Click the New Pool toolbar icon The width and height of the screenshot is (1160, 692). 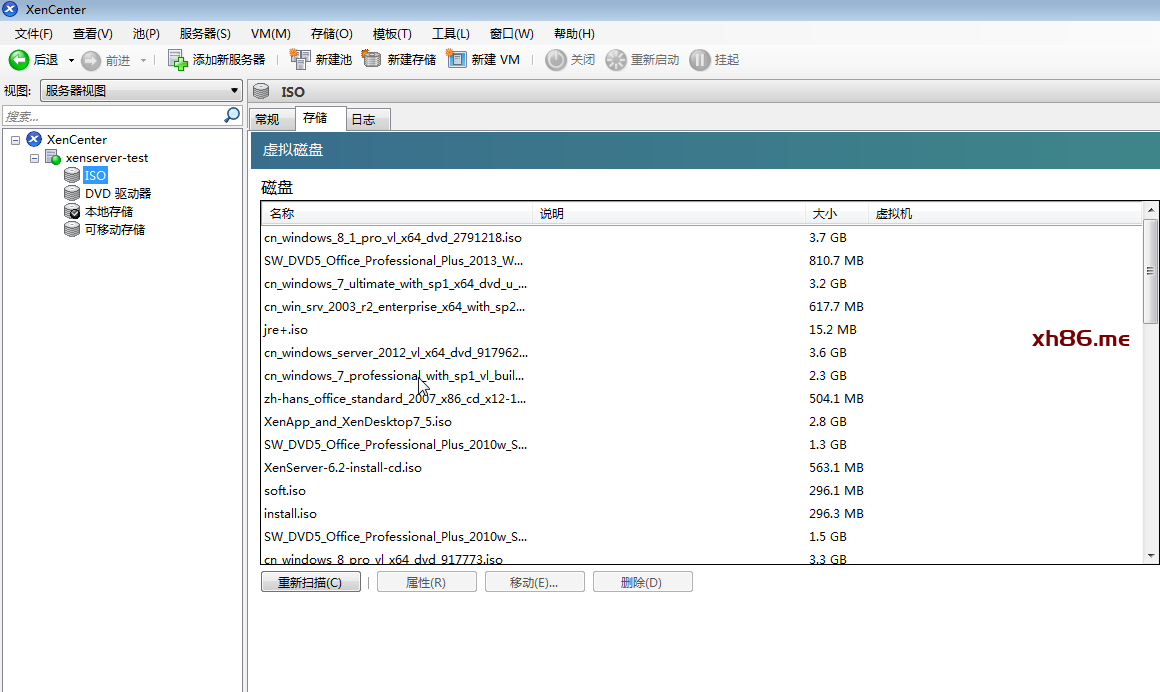point(300,60)
